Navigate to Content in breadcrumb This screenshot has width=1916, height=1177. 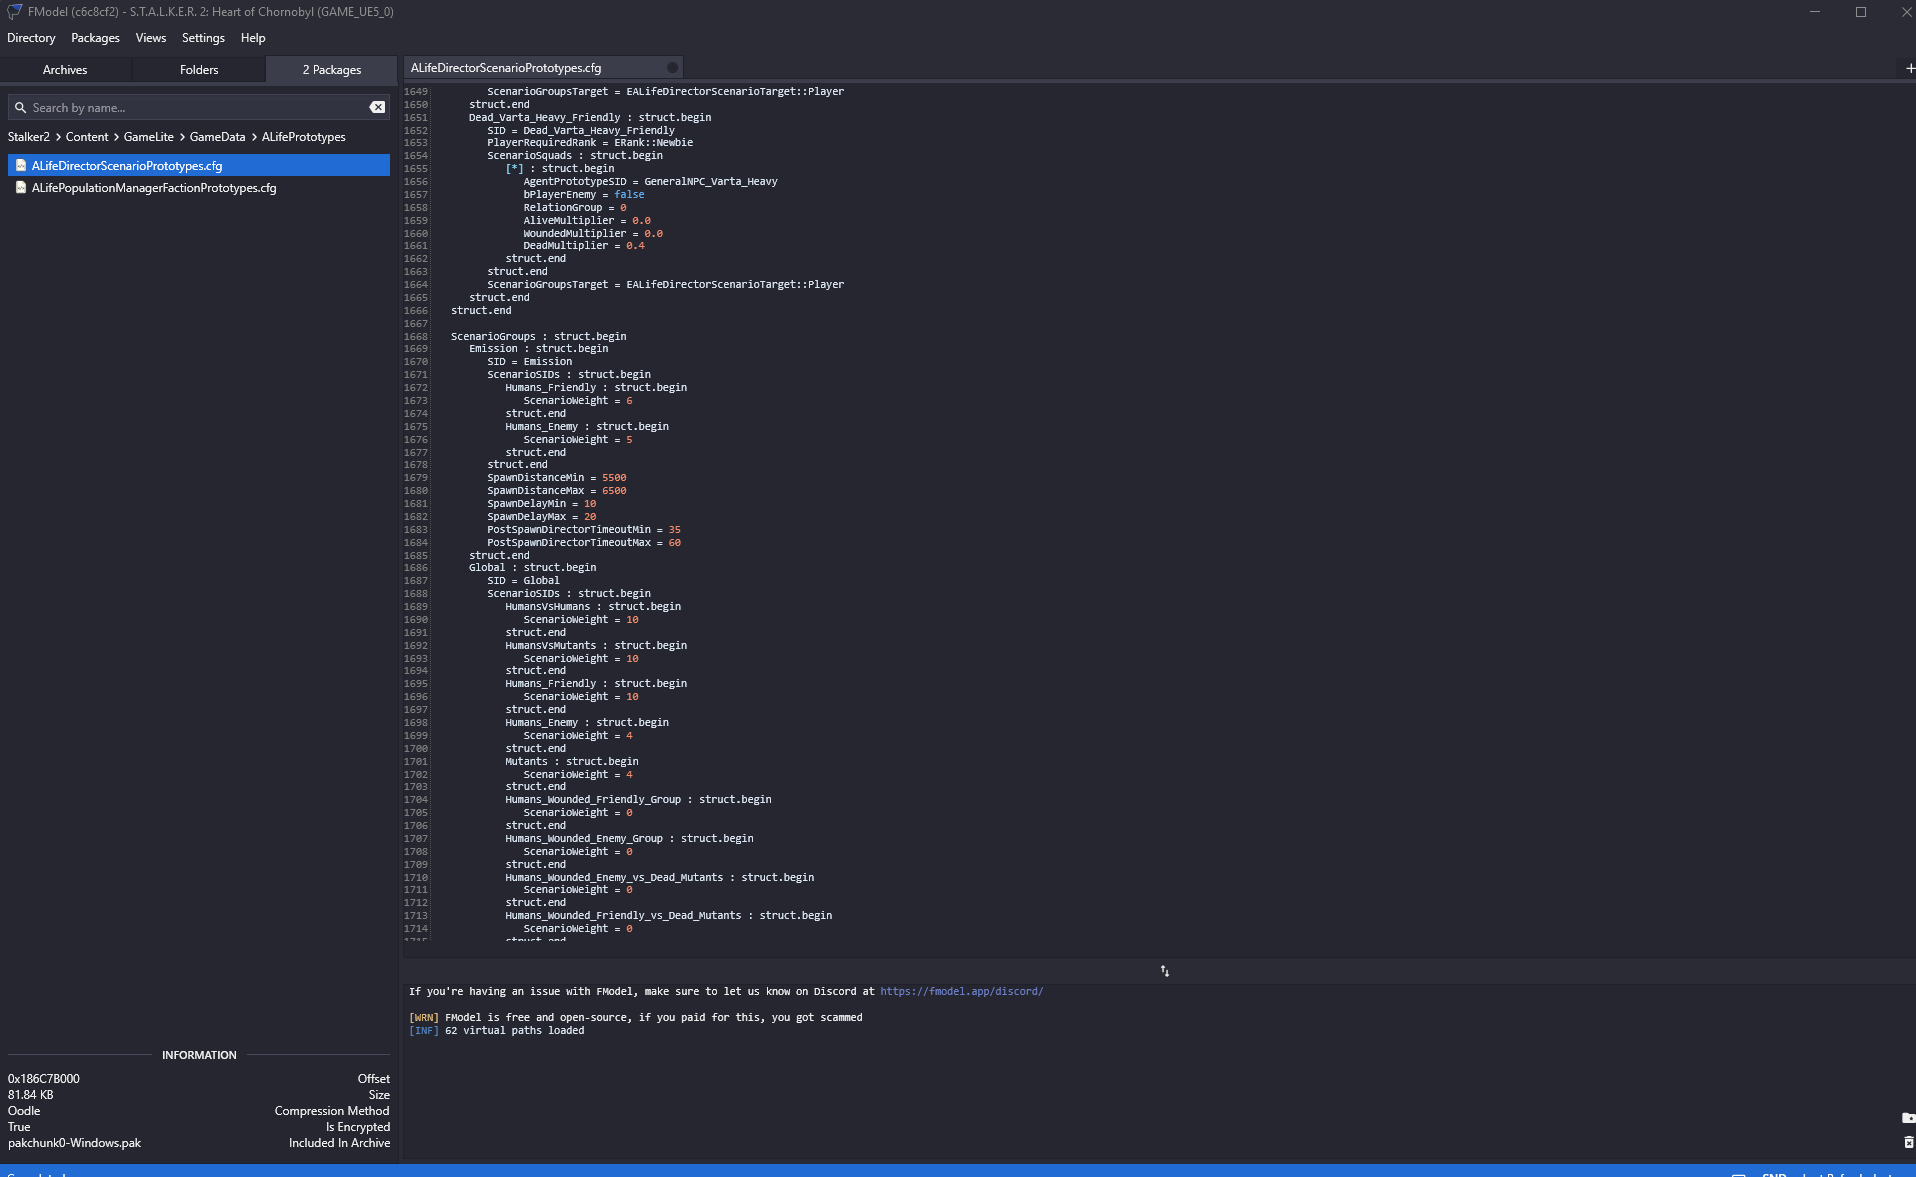coord(87,137)
